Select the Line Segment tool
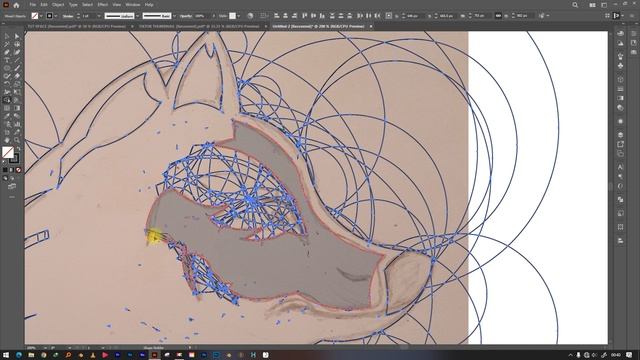 17,60
